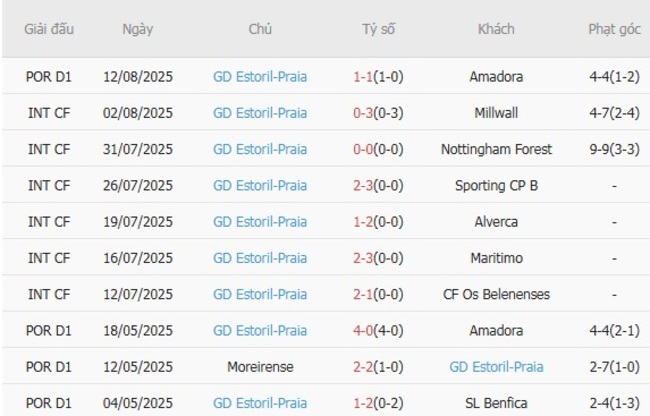Select Sporting CP B in away column

click(x=496, y=185)
